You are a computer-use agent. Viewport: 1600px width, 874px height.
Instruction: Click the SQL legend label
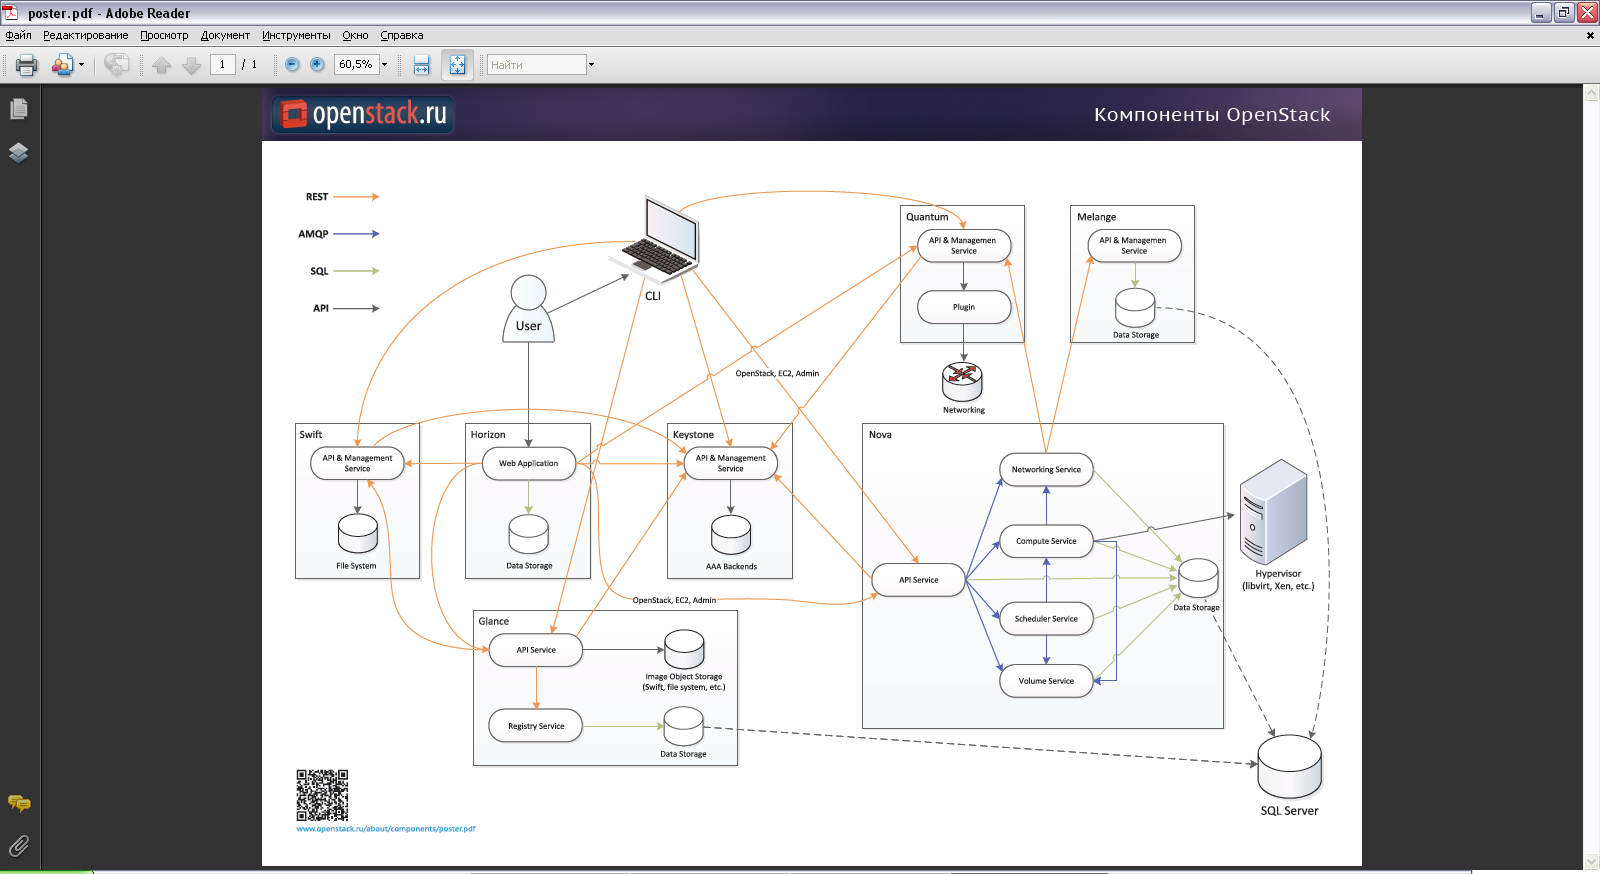319,271
